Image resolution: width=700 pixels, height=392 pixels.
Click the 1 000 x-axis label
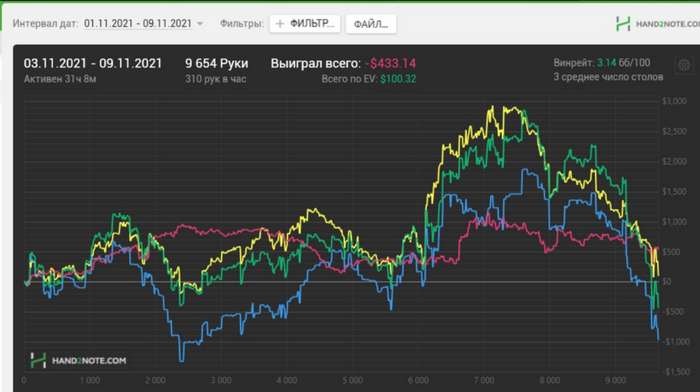pos(90,380)
